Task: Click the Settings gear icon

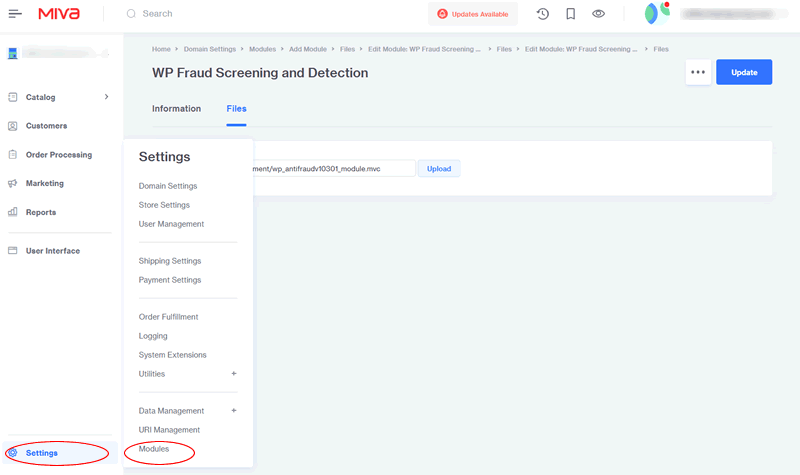Action: coord(13,453)
